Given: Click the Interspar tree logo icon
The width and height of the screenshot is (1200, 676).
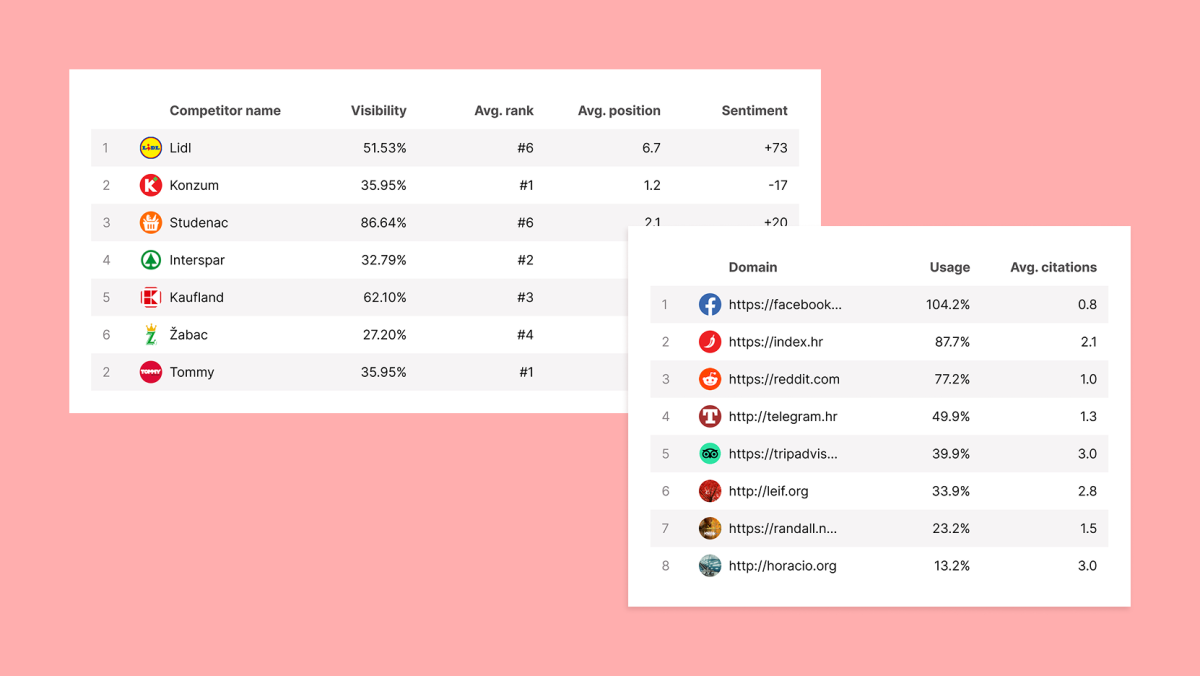Looking at the screenshot, I should click(150, 260).
